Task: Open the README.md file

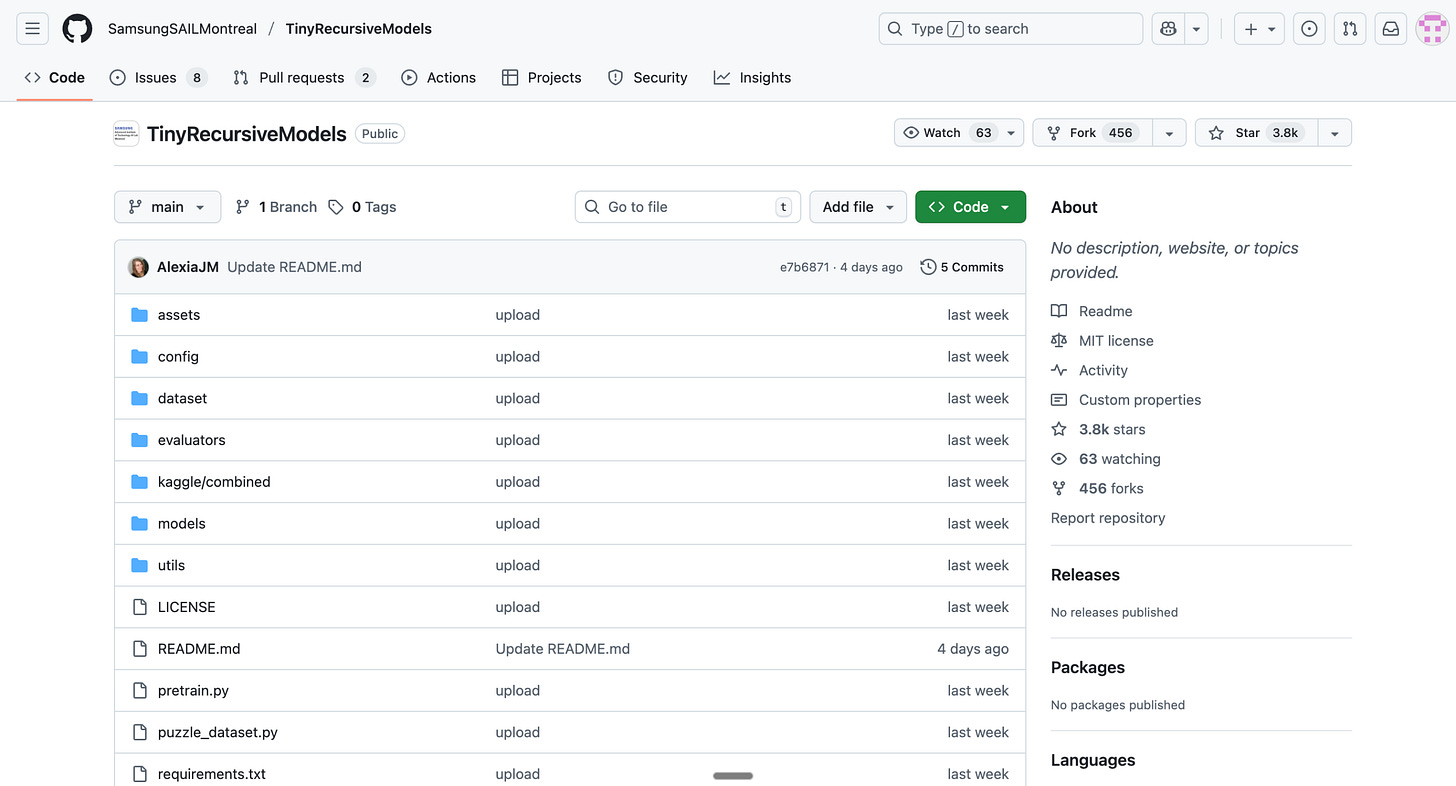Action: point(199,649)
